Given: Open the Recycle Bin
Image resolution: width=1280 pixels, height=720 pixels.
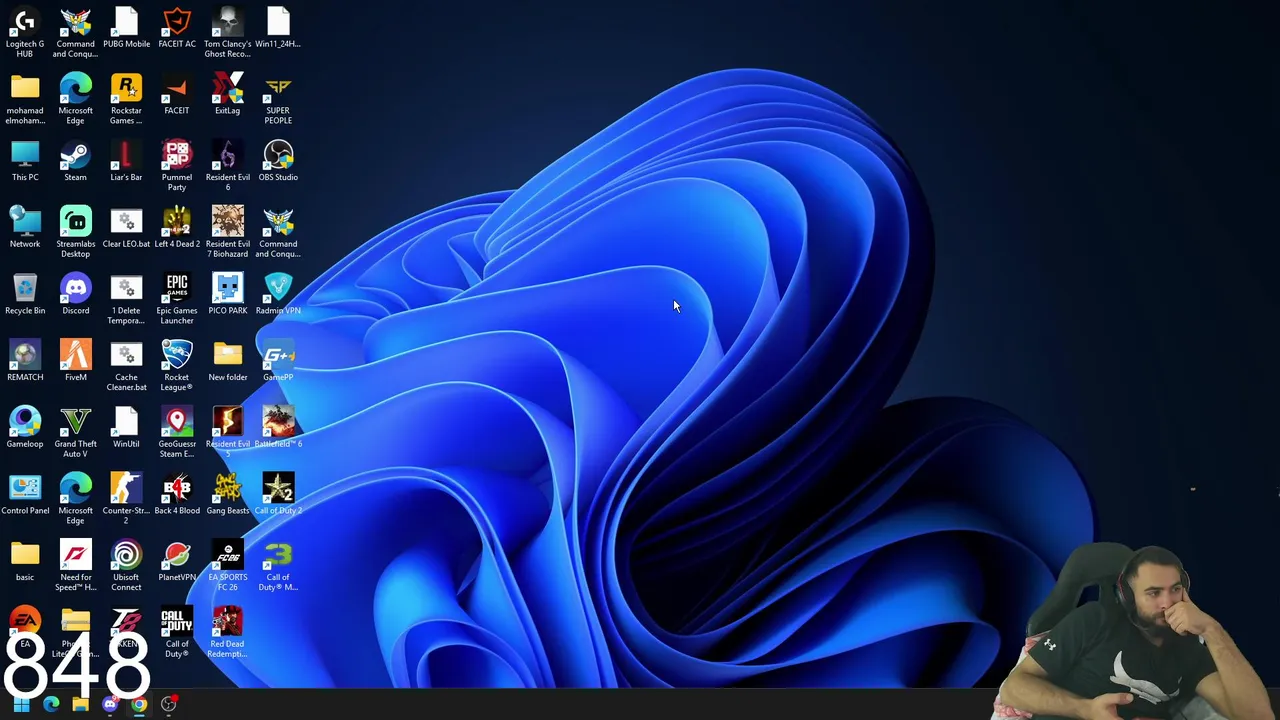Looking at the screenshot, I should (x=25, y=294).
